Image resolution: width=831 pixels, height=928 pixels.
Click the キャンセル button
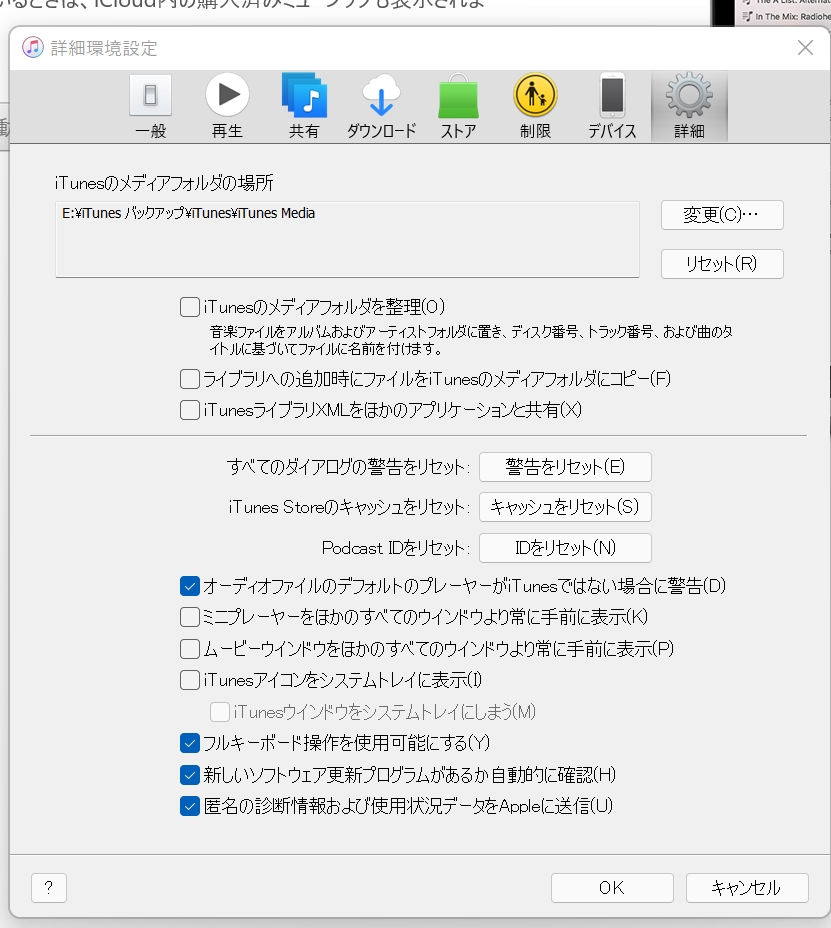pyautogui.click(x=747, y=888)
